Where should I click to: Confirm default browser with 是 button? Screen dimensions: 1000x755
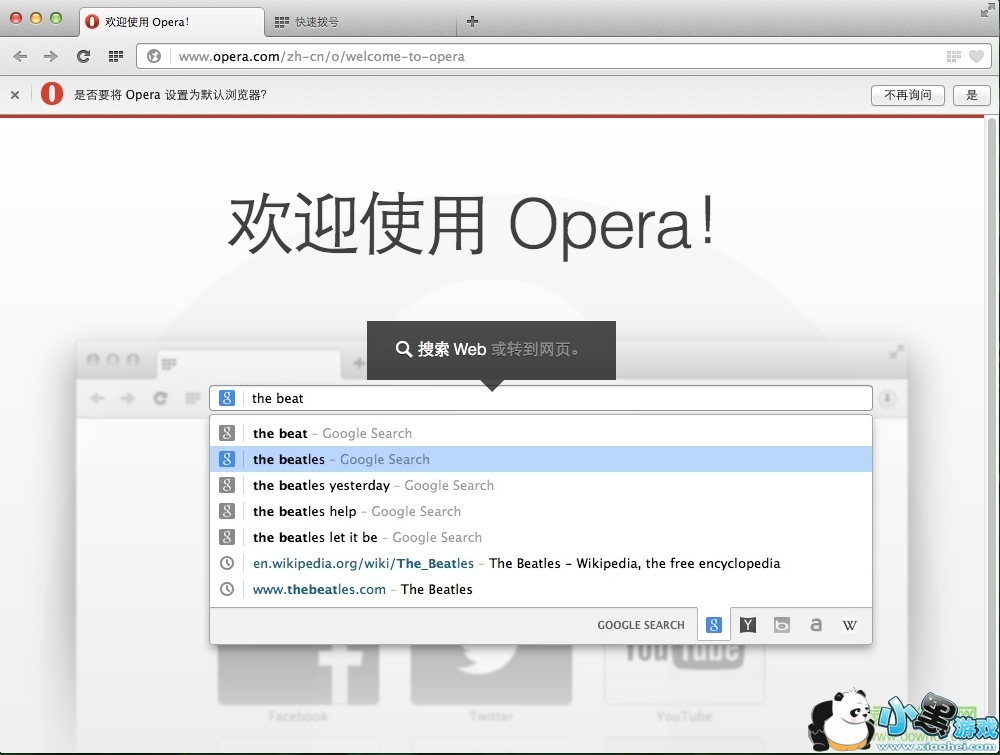(x=971, y=95)
